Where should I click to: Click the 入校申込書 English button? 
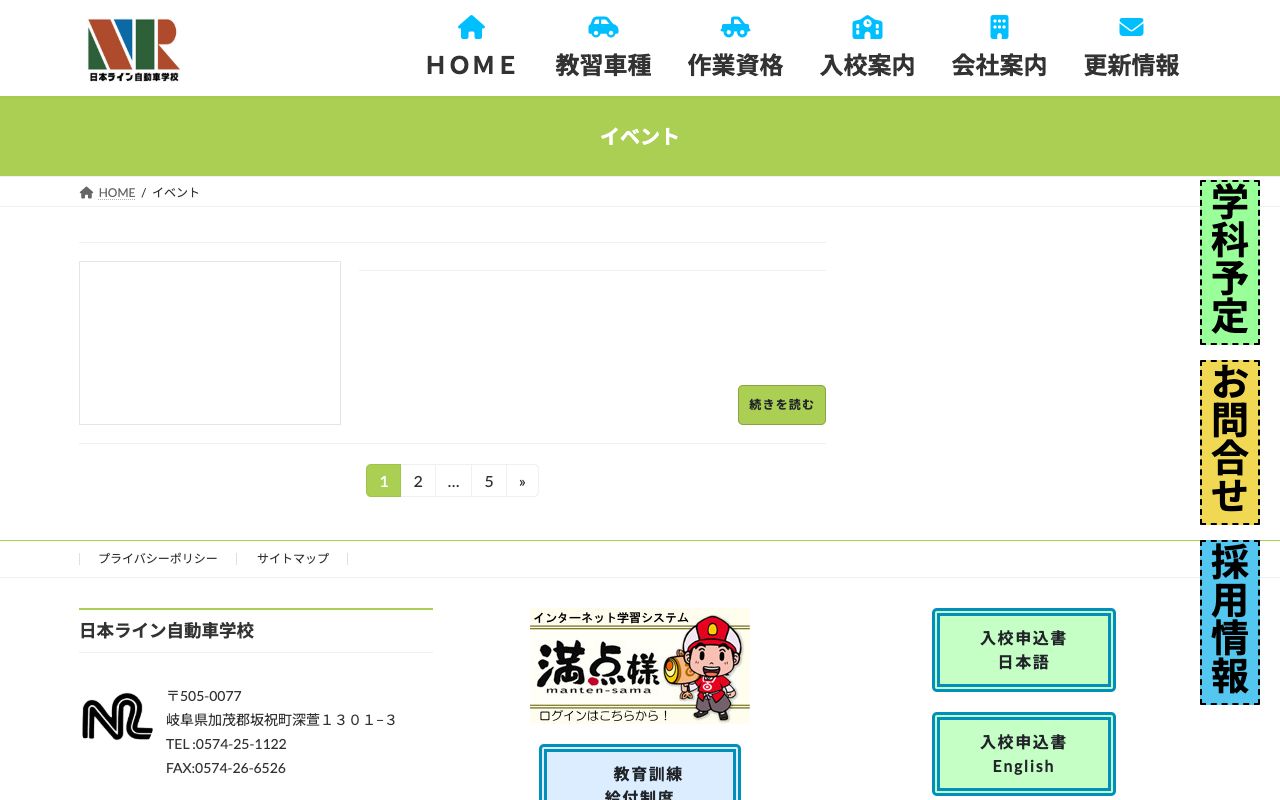1023,754
